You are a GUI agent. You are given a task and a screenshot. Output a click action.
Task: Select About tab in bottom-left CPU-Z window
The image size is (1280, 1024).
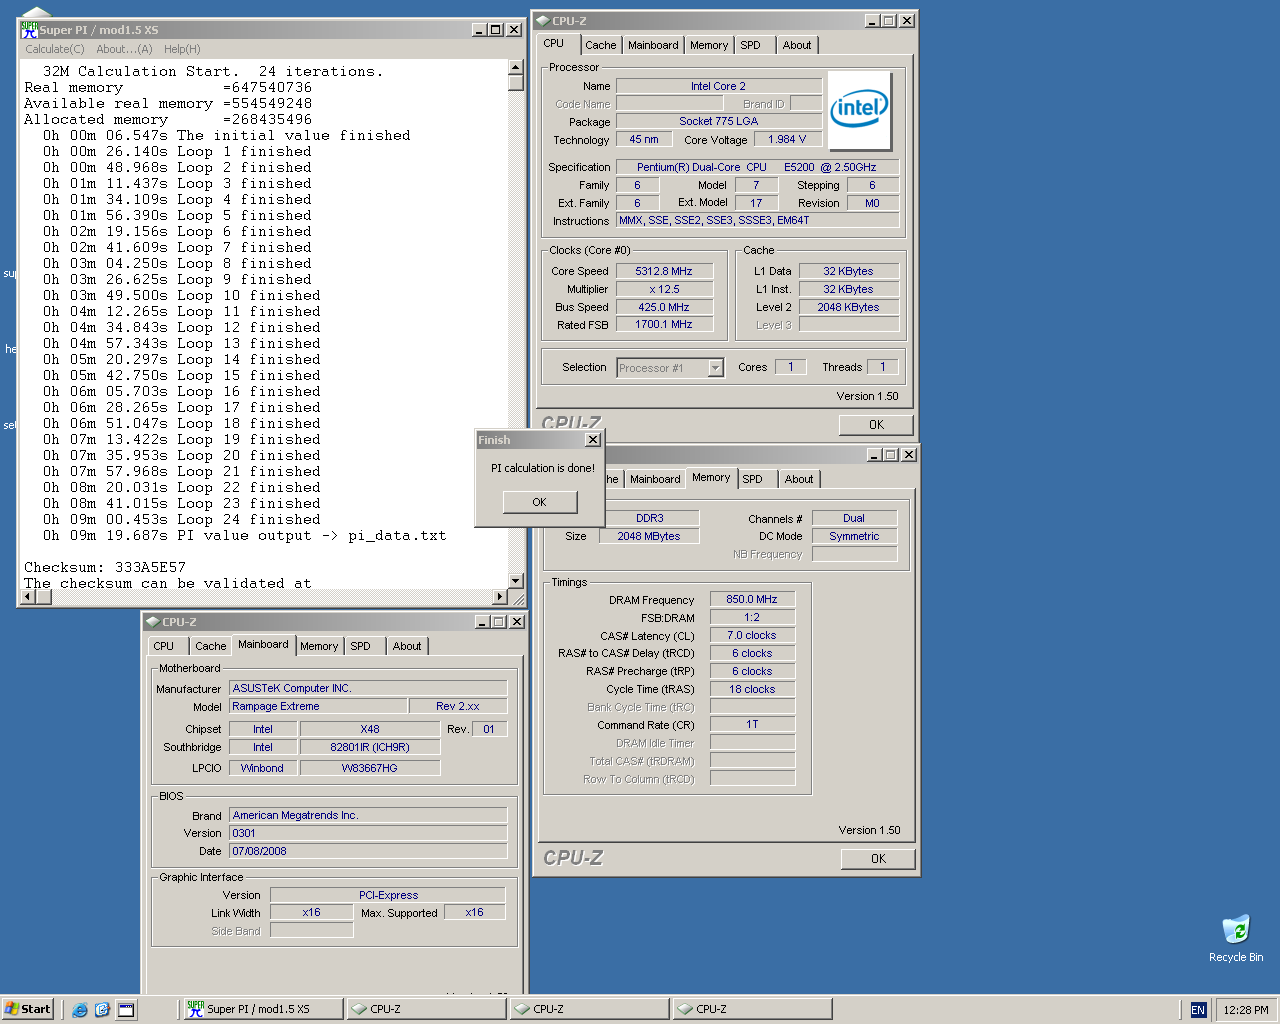click(407, 646)
